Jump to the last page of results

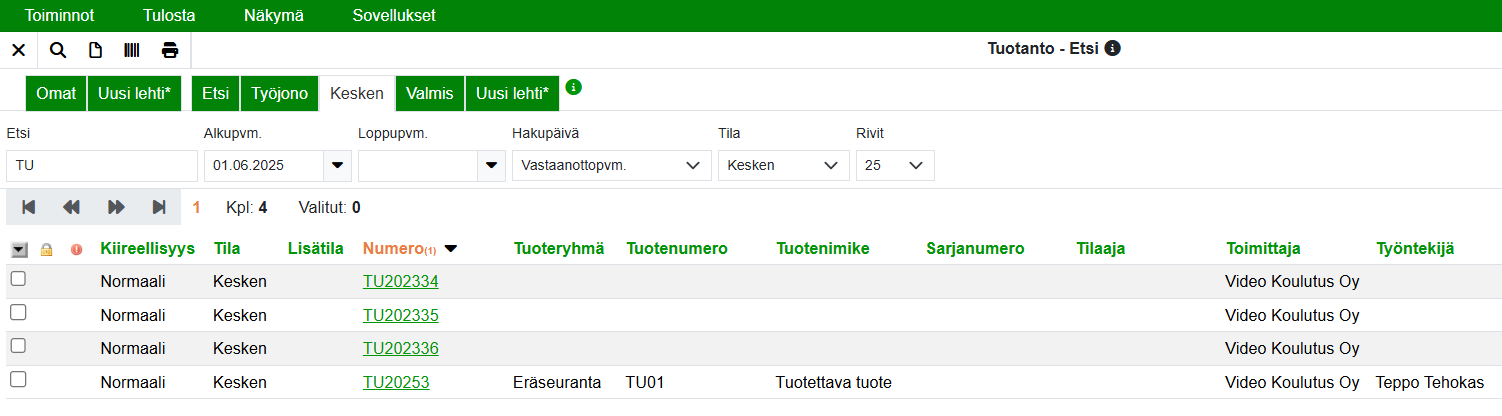pyautogui.click(x=159, y=207)
